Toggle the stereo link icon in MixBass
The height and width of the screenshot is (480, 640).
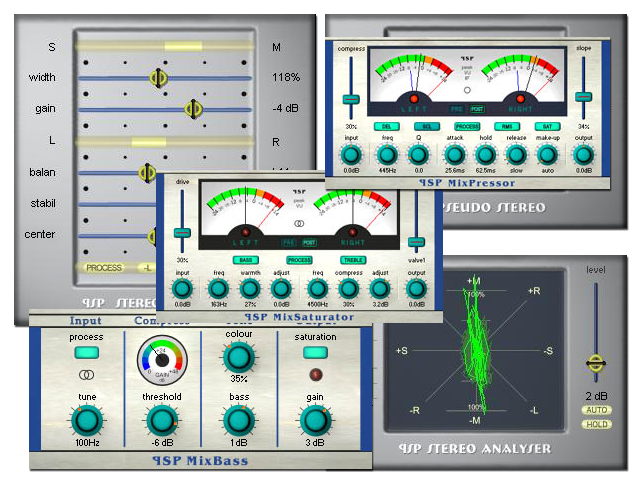87,374
